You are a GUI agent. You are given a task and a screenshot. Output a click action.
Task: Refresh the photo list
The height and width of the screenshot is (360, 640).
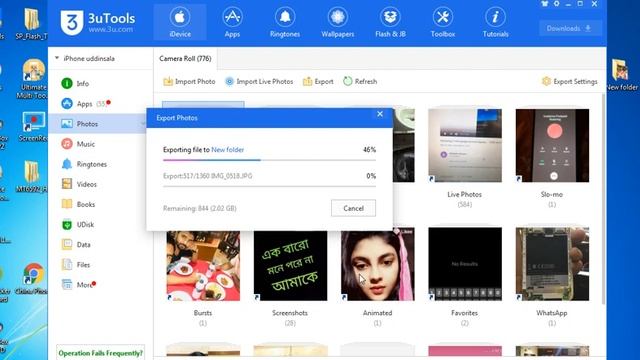click(360, 81)
